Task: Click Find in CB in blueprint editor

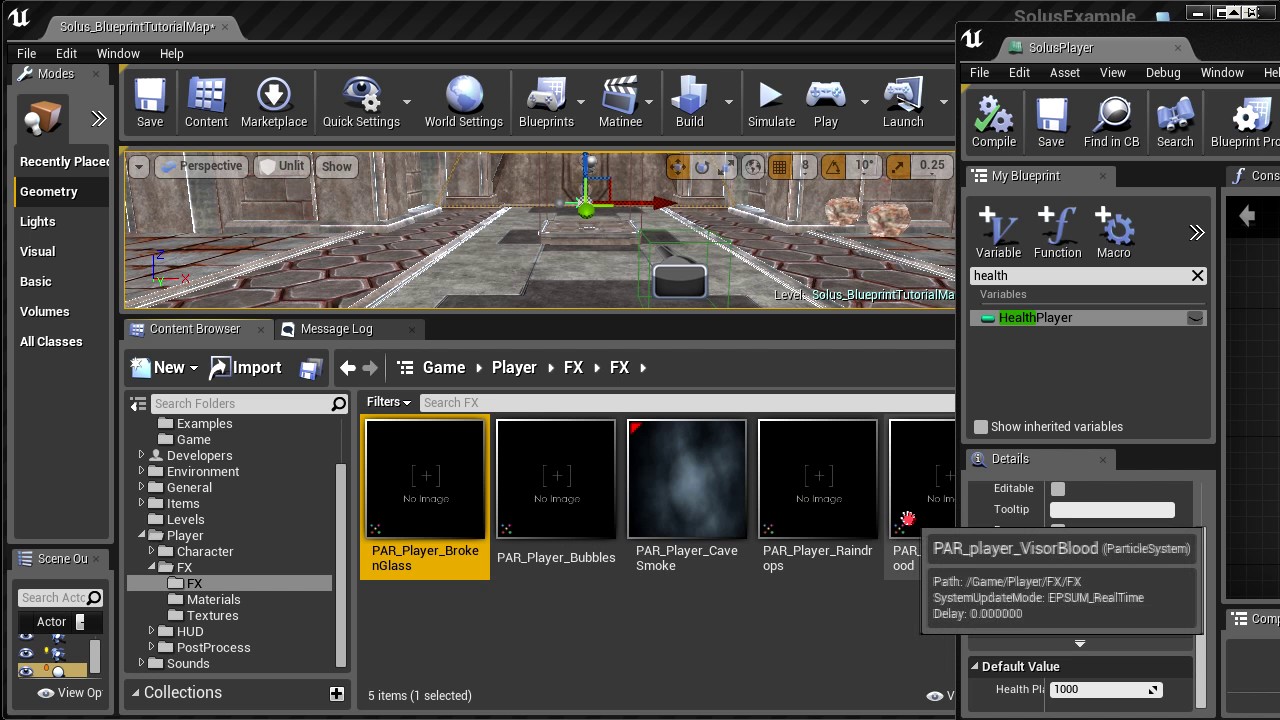Action: coord(1112,122)
